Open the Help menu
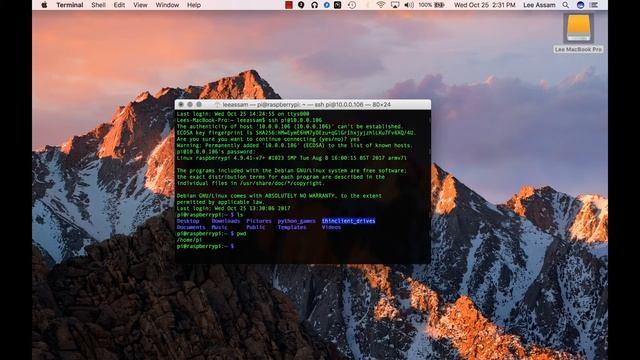The image size is (640, 360). coord(194,5)
